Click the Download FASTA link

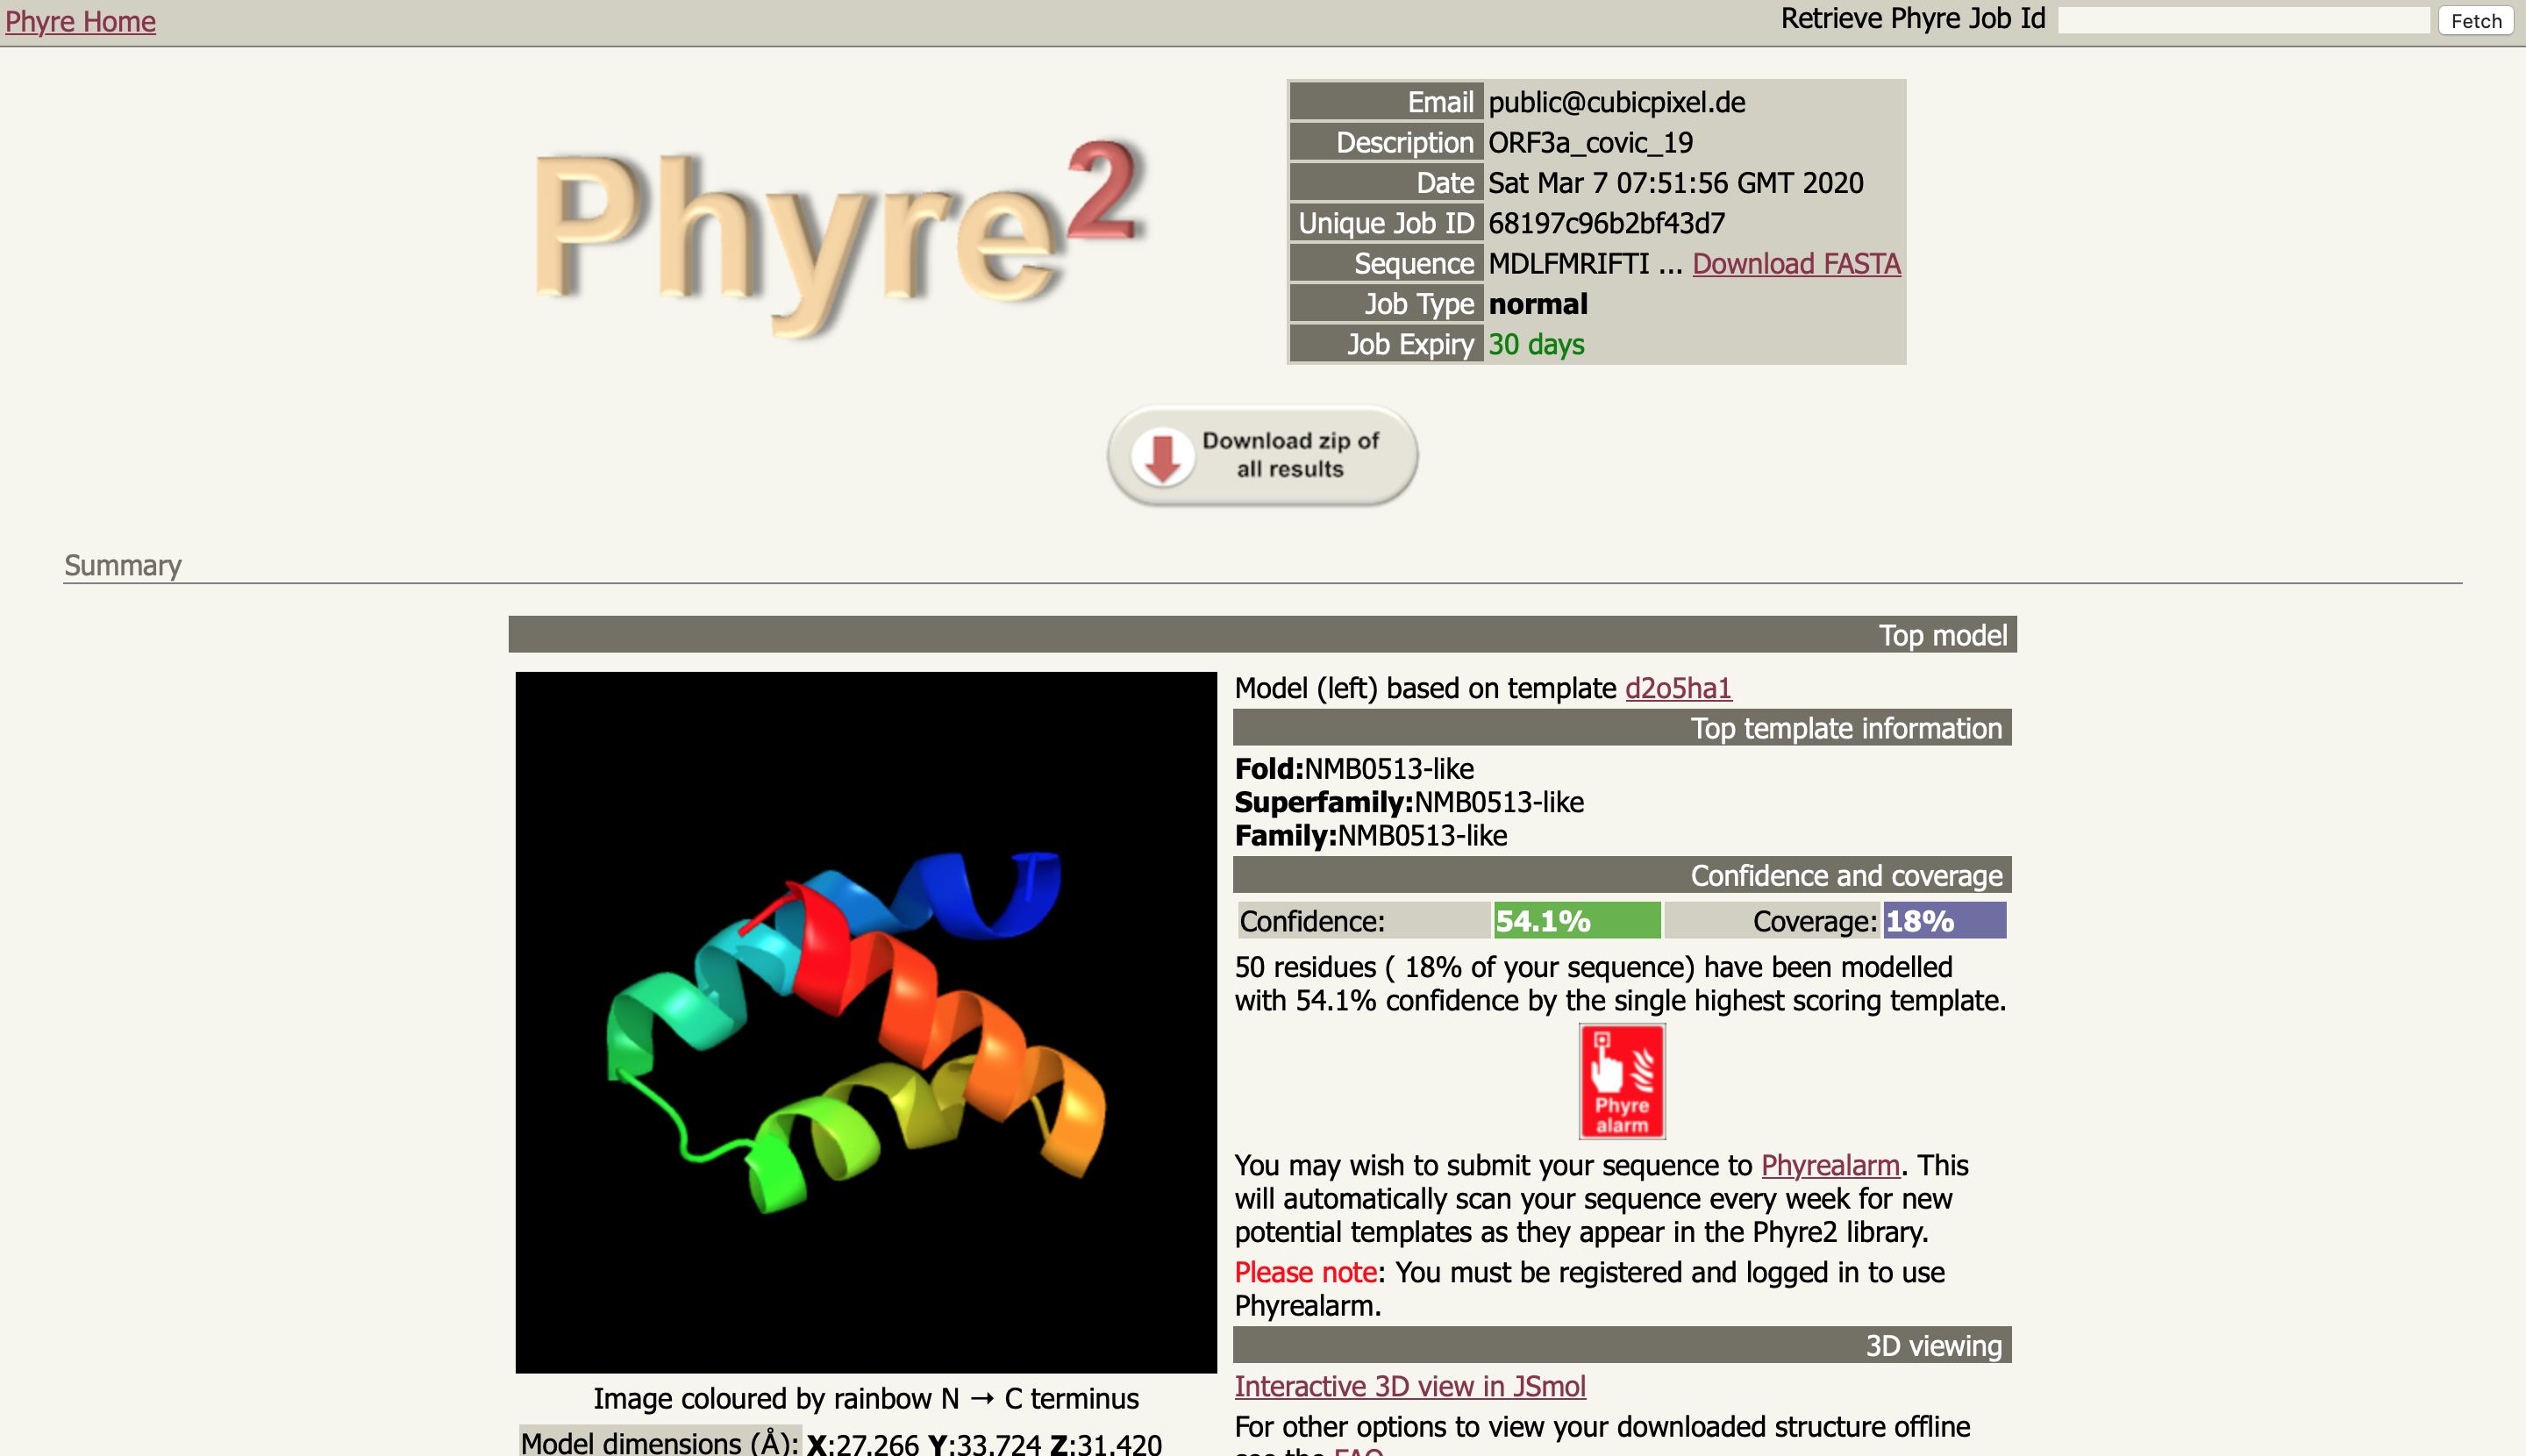tap(1795, 263)
